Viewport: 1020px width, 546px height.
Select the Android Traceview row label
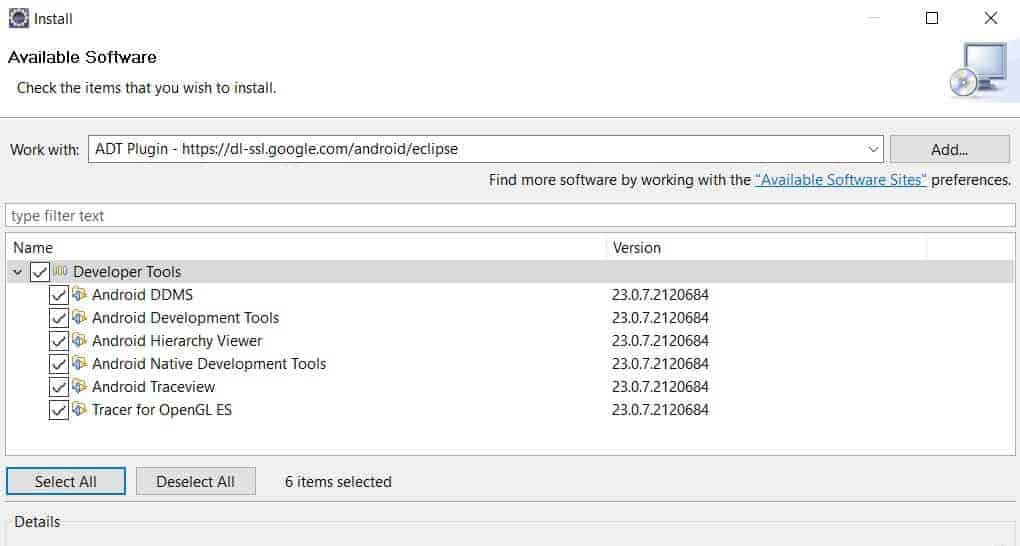click(154, 387)
